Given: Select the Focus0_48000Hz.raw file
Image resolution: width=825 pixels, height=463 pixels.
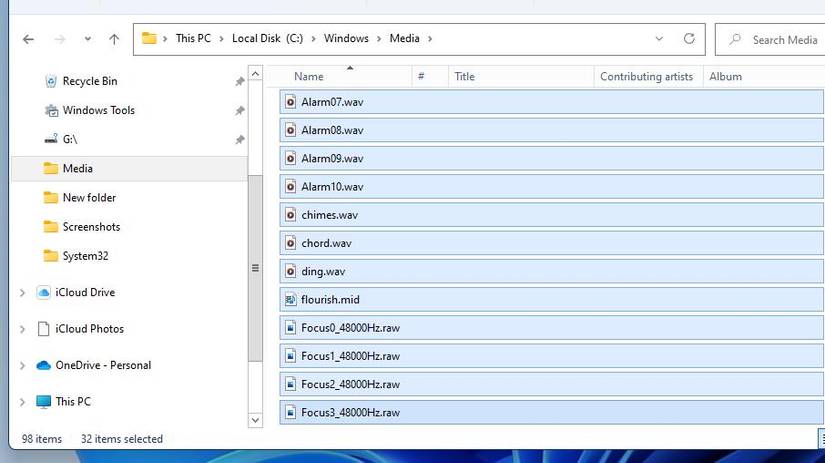Looking at the screenshot, I should (551, 328).
